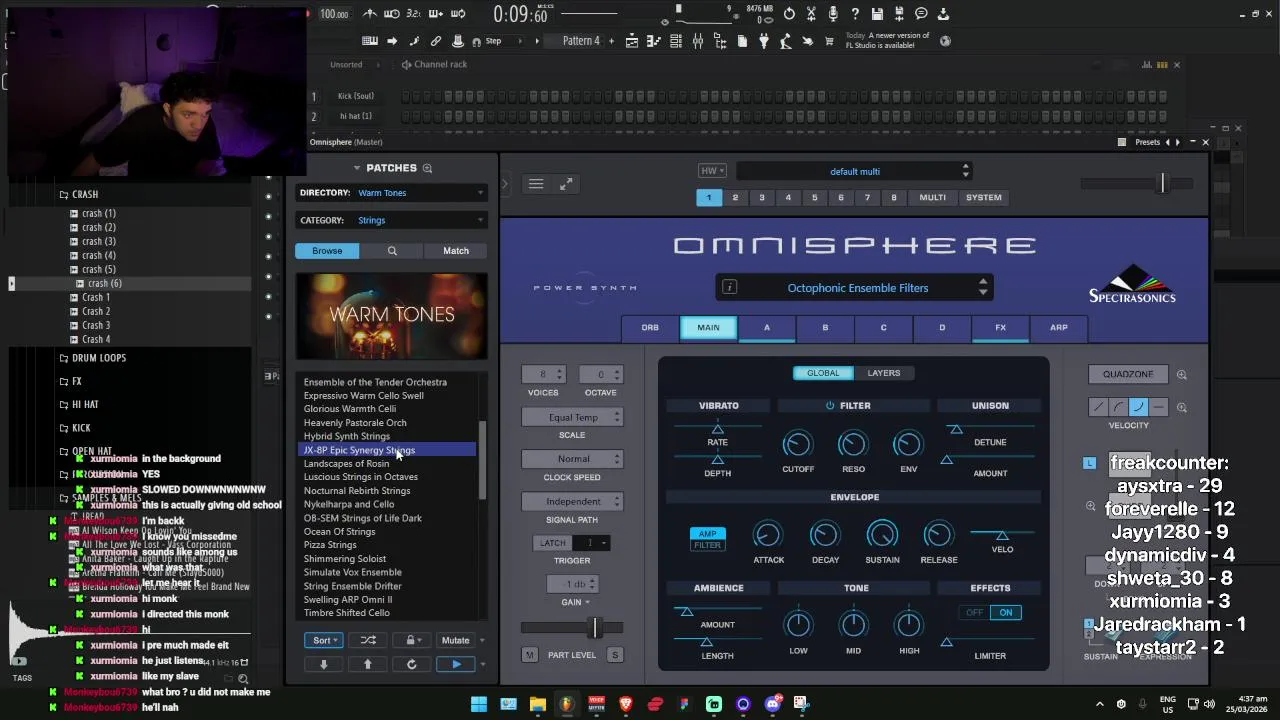
Task: Click the save floppy disk icon
Action: pyautogui.click(x=877, y=14)
